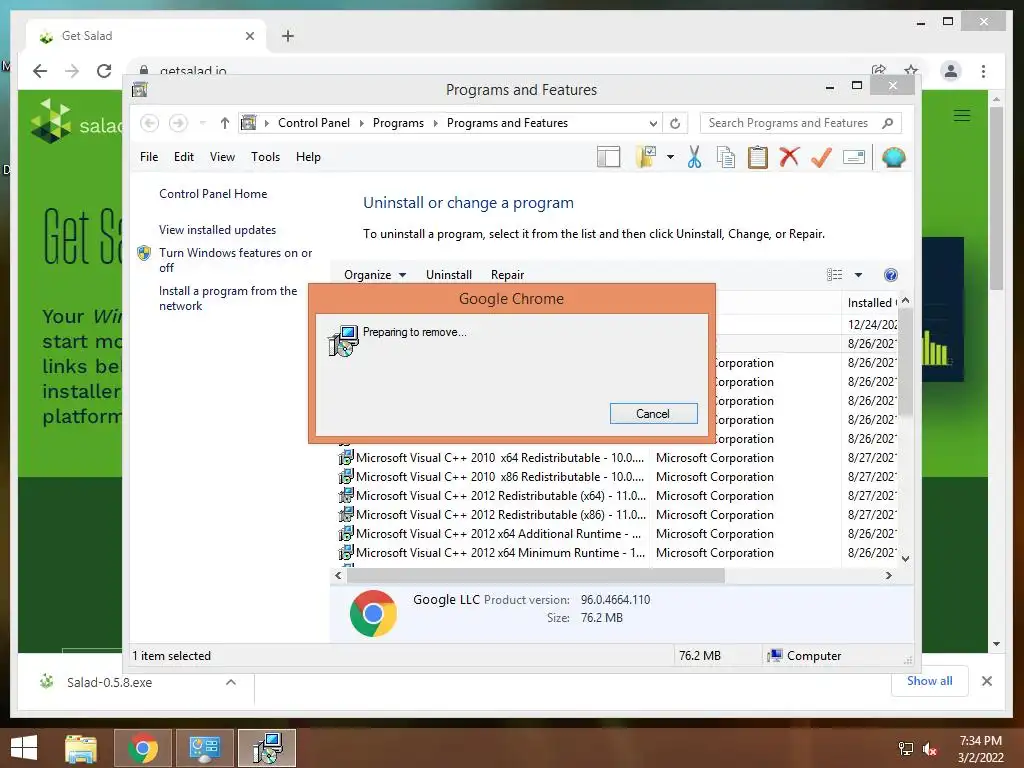
Task: Close the Chrome downloads bar
Action: pyautogui.click(x=987, y=681)
